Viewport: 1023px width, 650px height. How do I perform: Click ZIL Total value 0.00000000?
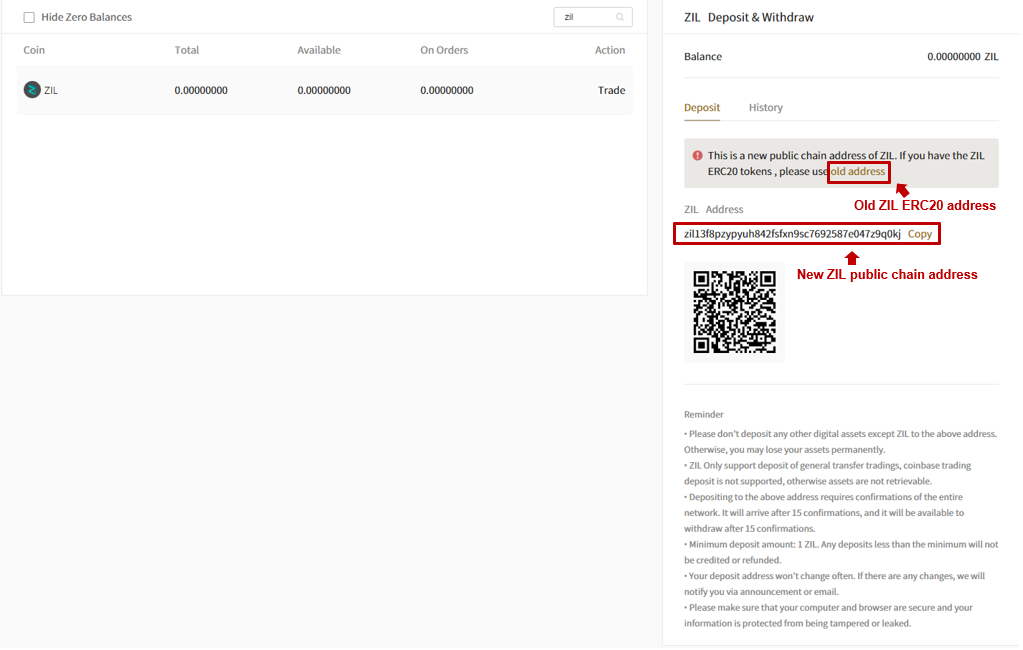click(x=201, y=91)
